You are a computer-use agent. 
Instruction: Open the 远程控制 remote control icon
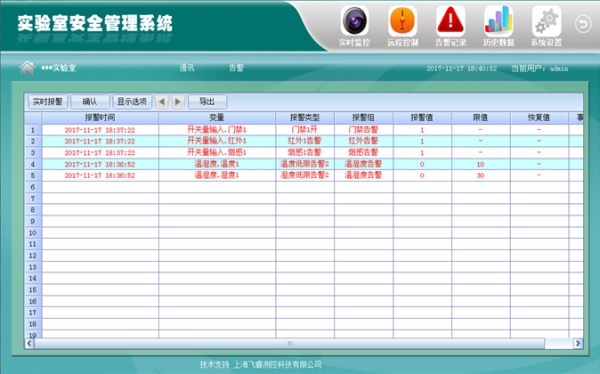coord(402,21)
